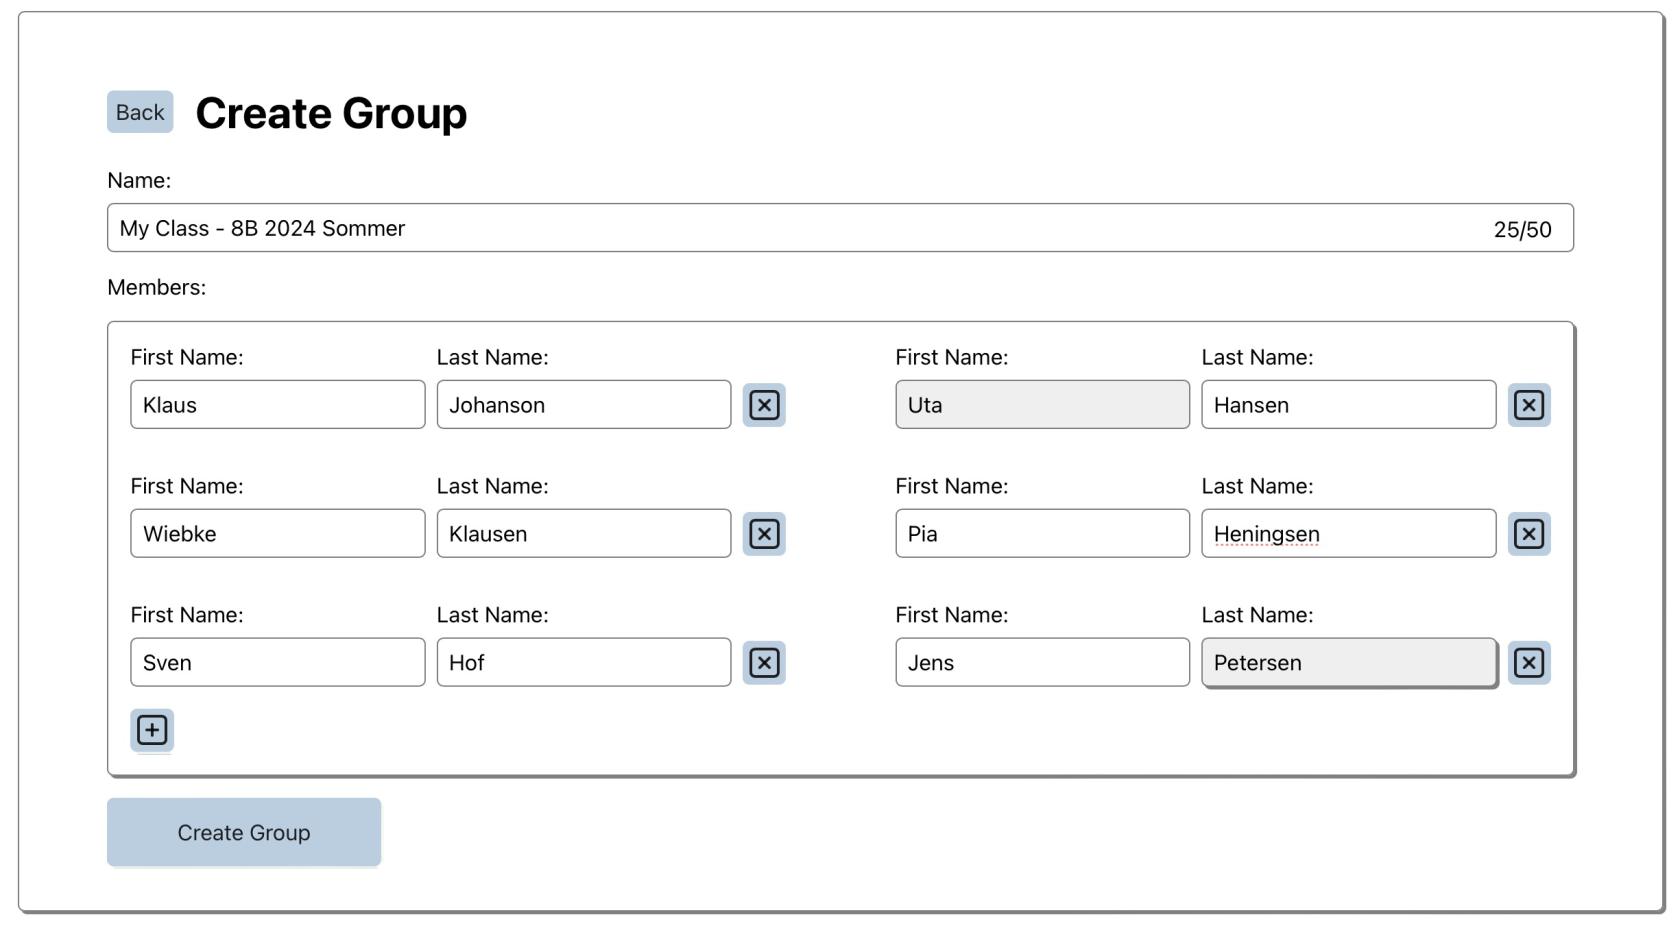Viewport: 1680px width, 928px height.
Task: Remove member Jens Petersen
Action: [x=1529, y=663]
